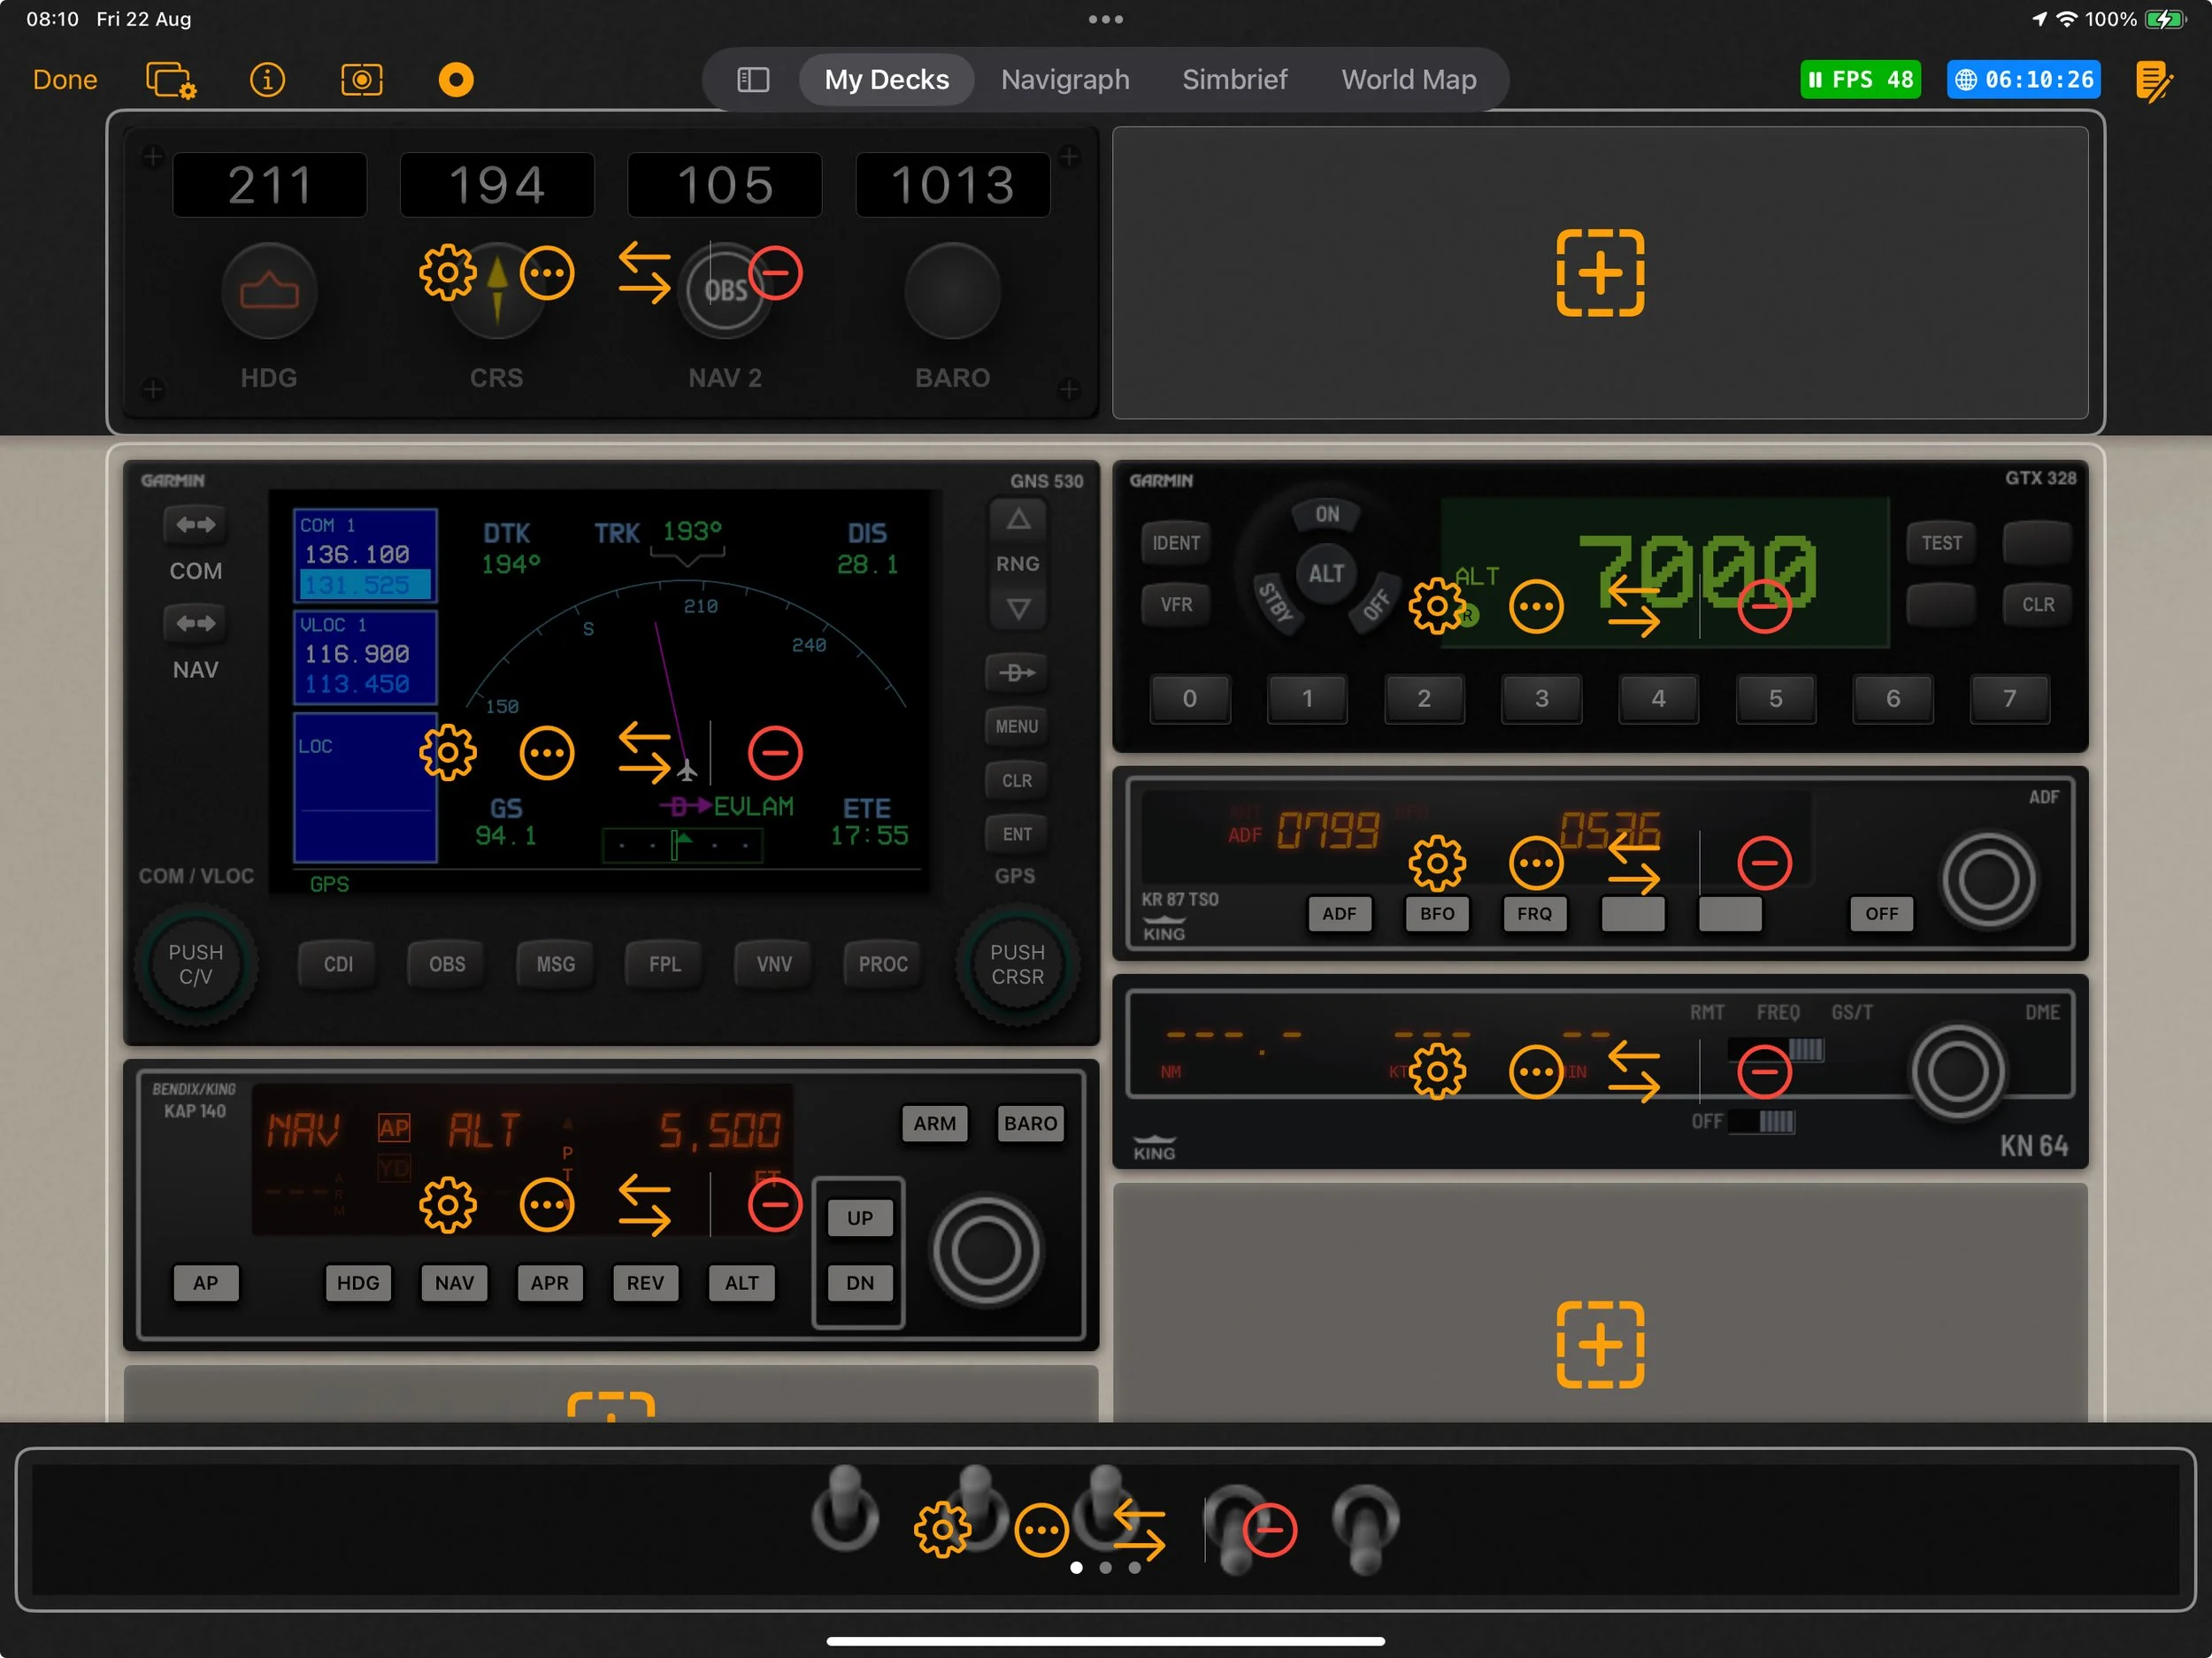Tap Done to exit edit mode

pyautogui.click(x=65, y=80)
